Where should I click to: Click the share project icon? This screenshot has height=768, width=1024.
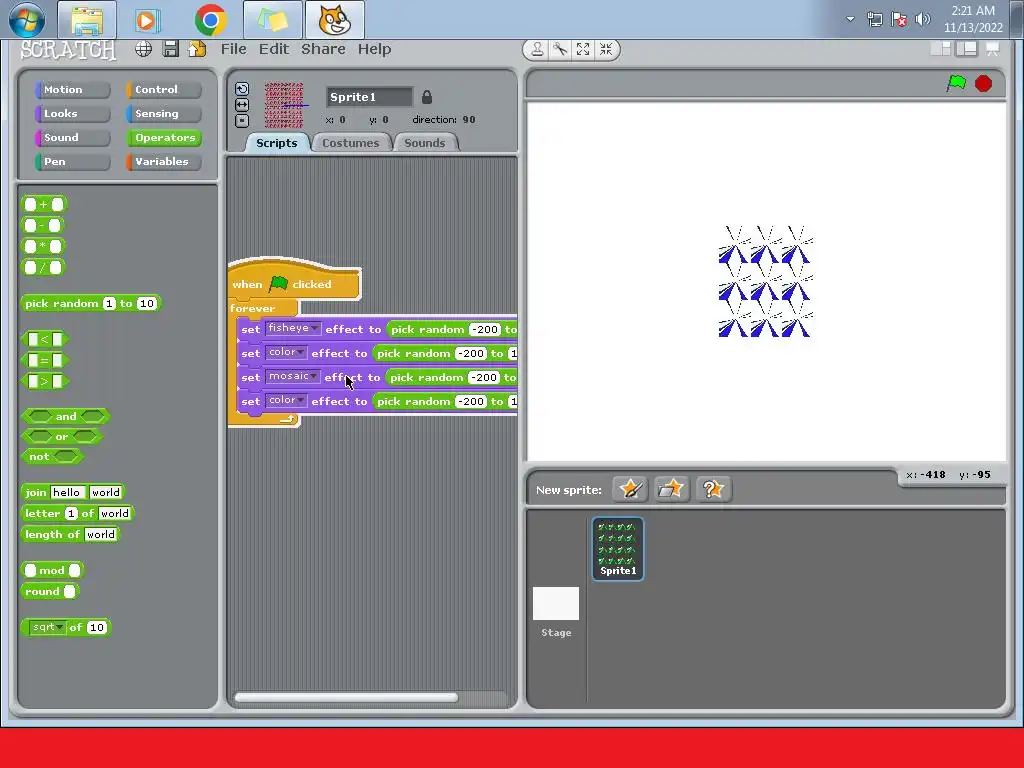[197, 49]
